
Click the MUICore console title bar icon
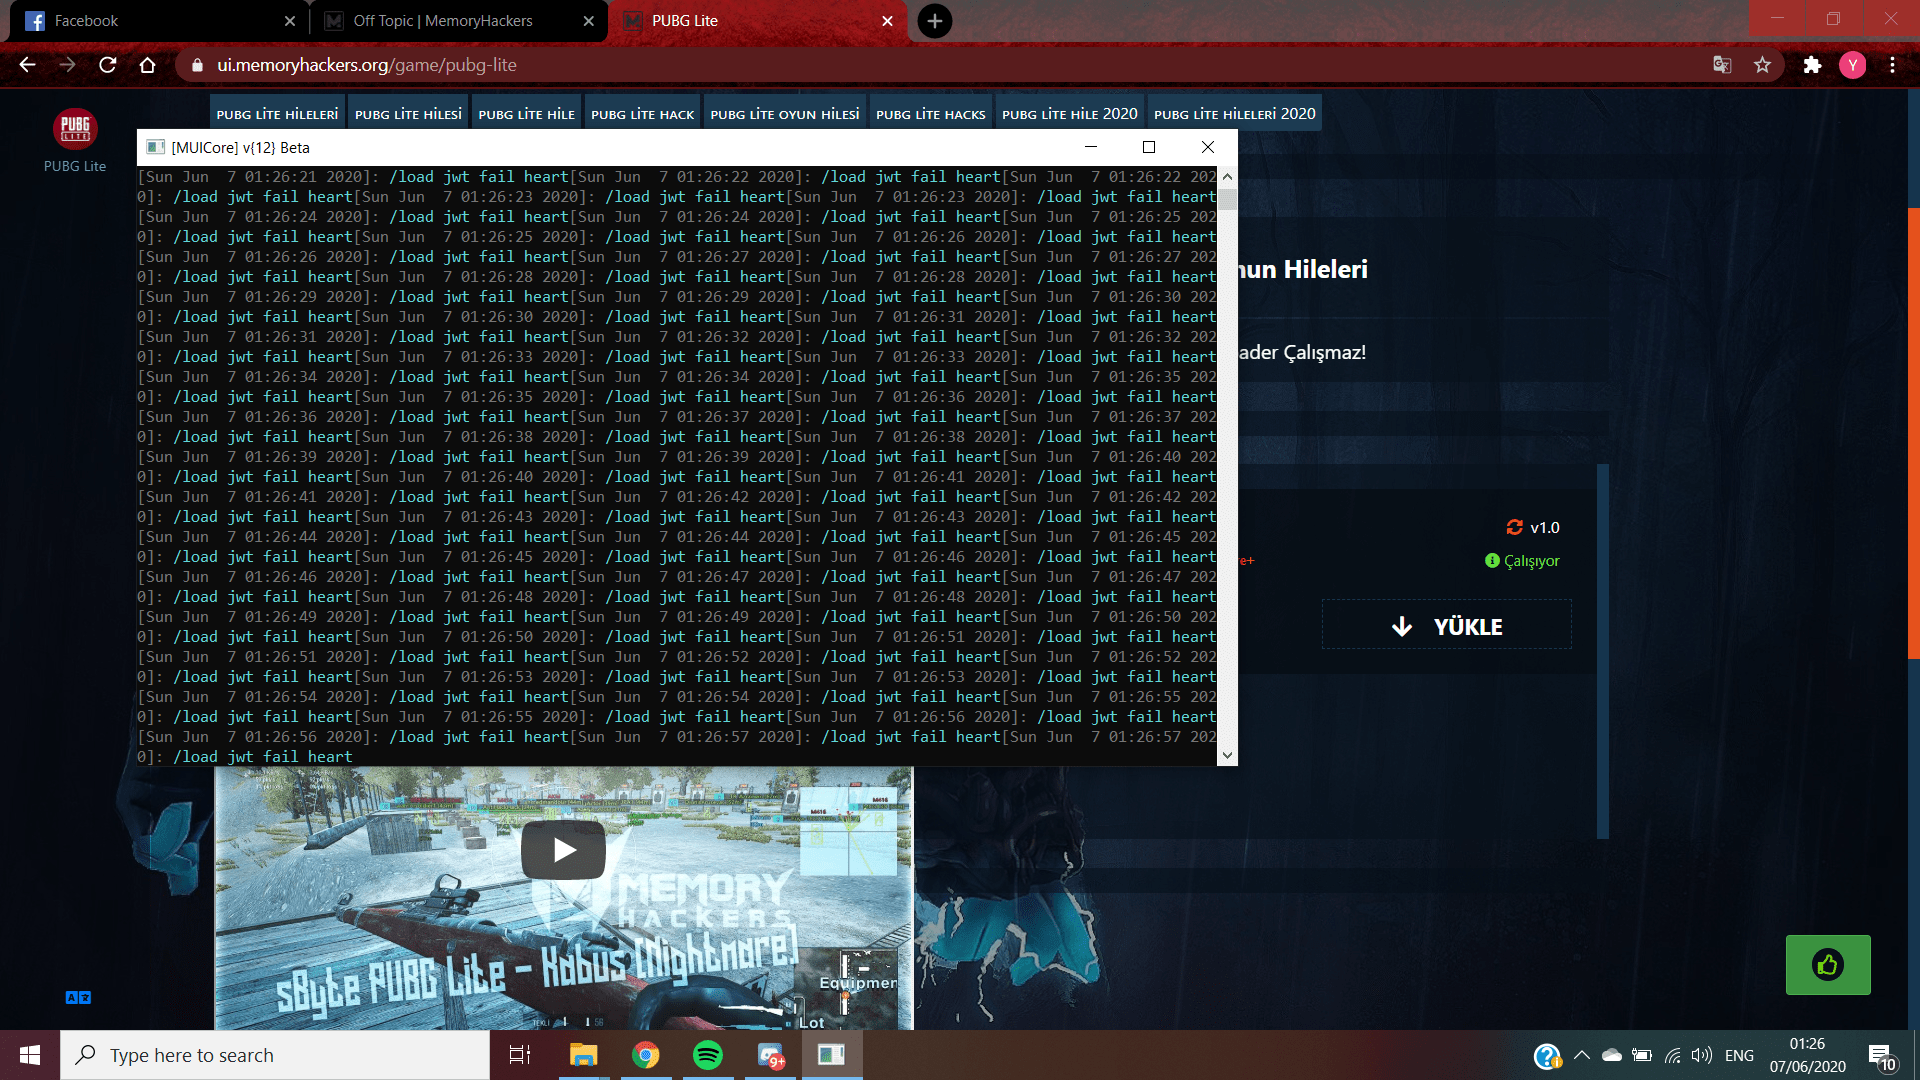click(x=155, y=147)
